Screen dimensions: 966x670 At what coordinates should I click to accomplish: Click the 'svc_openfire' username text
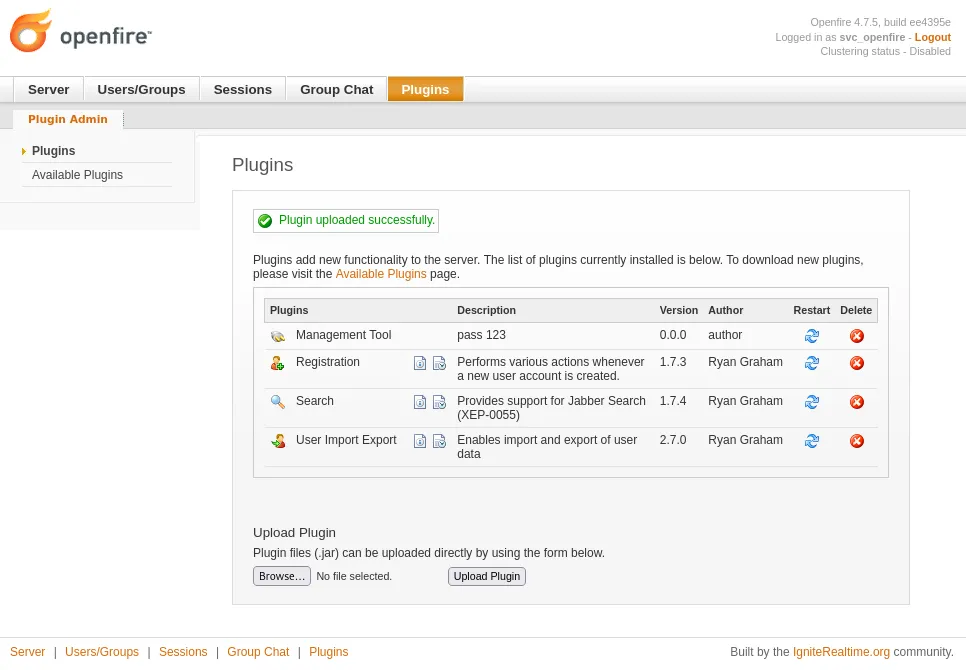tap(872, 37)
